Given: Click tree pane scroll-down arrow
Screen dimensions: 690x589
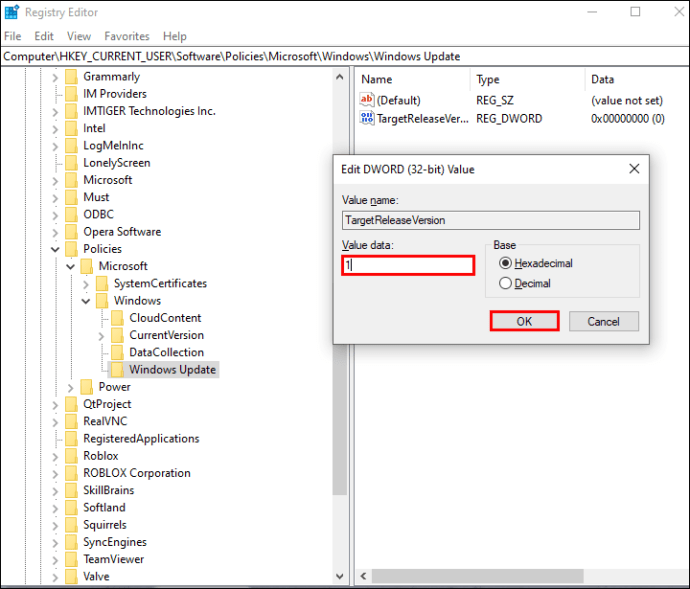Looking at the screenshot, I should [339, 576].
